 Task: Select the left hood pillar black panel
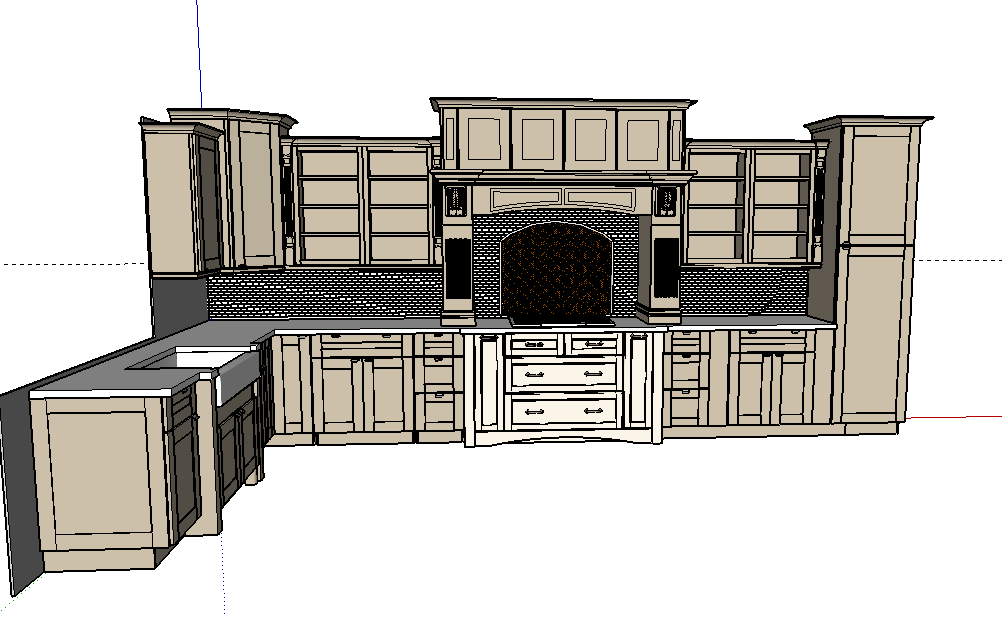pyautogui.click(x=459, y=268)
